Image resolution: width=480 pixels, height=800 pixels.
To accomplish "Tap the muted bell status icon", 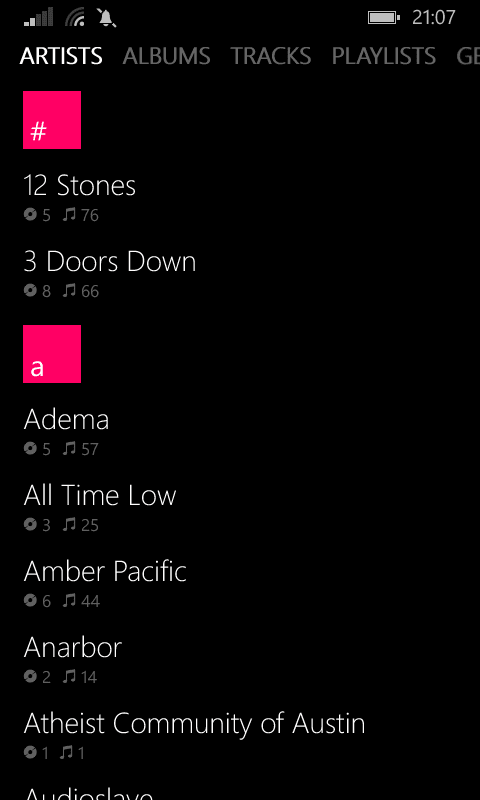I will point(106,18).
